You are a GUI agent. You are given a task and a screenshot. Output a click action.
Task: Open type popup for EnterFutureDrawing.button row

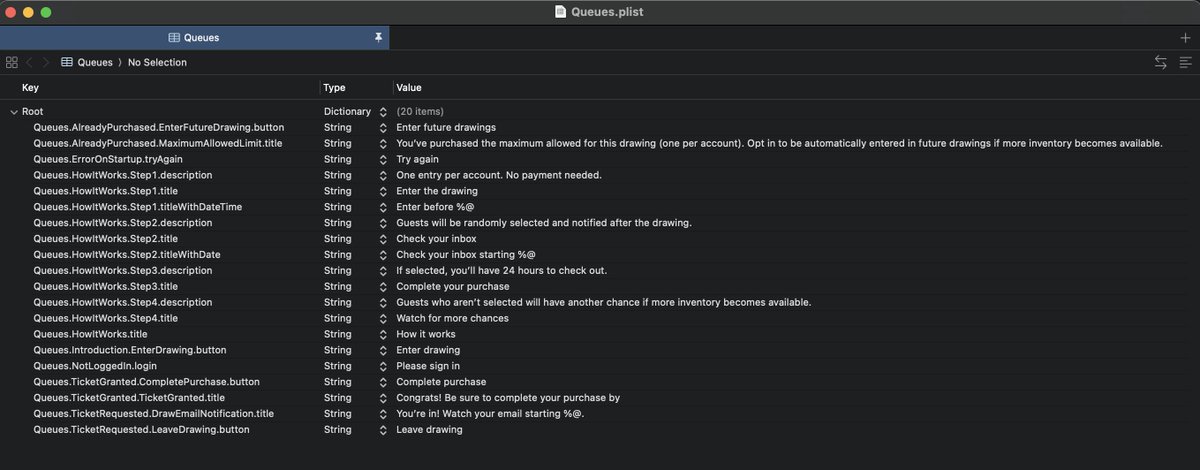pos(382,127)
